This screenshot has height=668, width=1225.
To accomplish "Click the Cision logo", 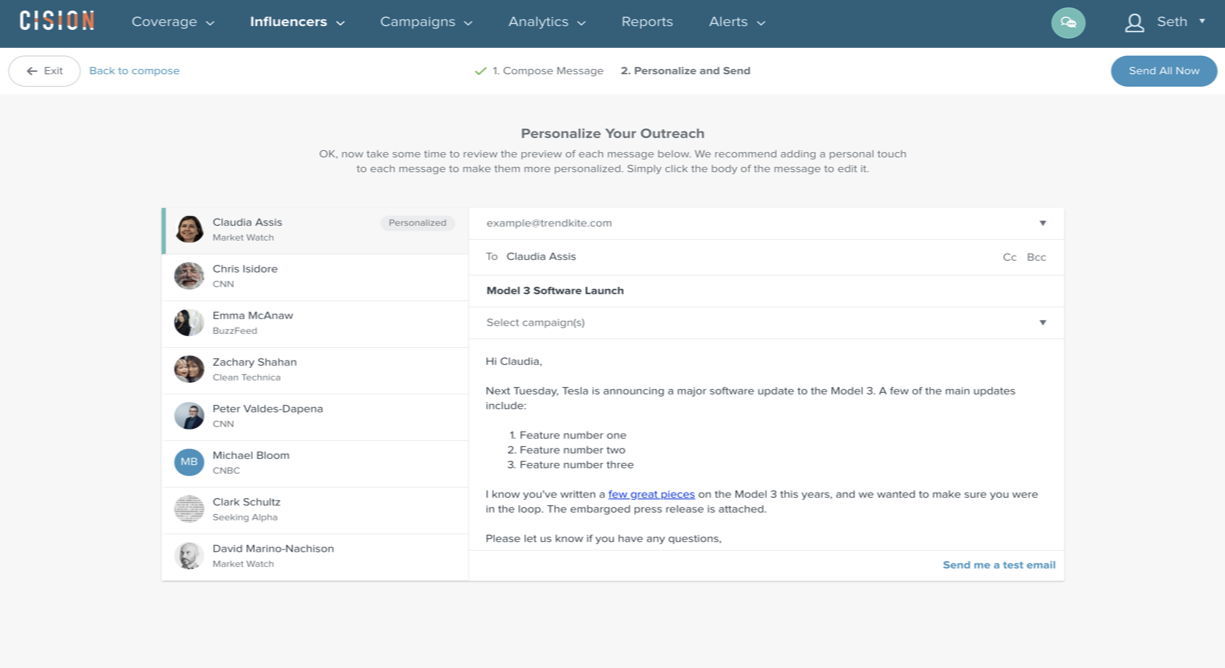I will pyautogui.click(x=57, y=21).
